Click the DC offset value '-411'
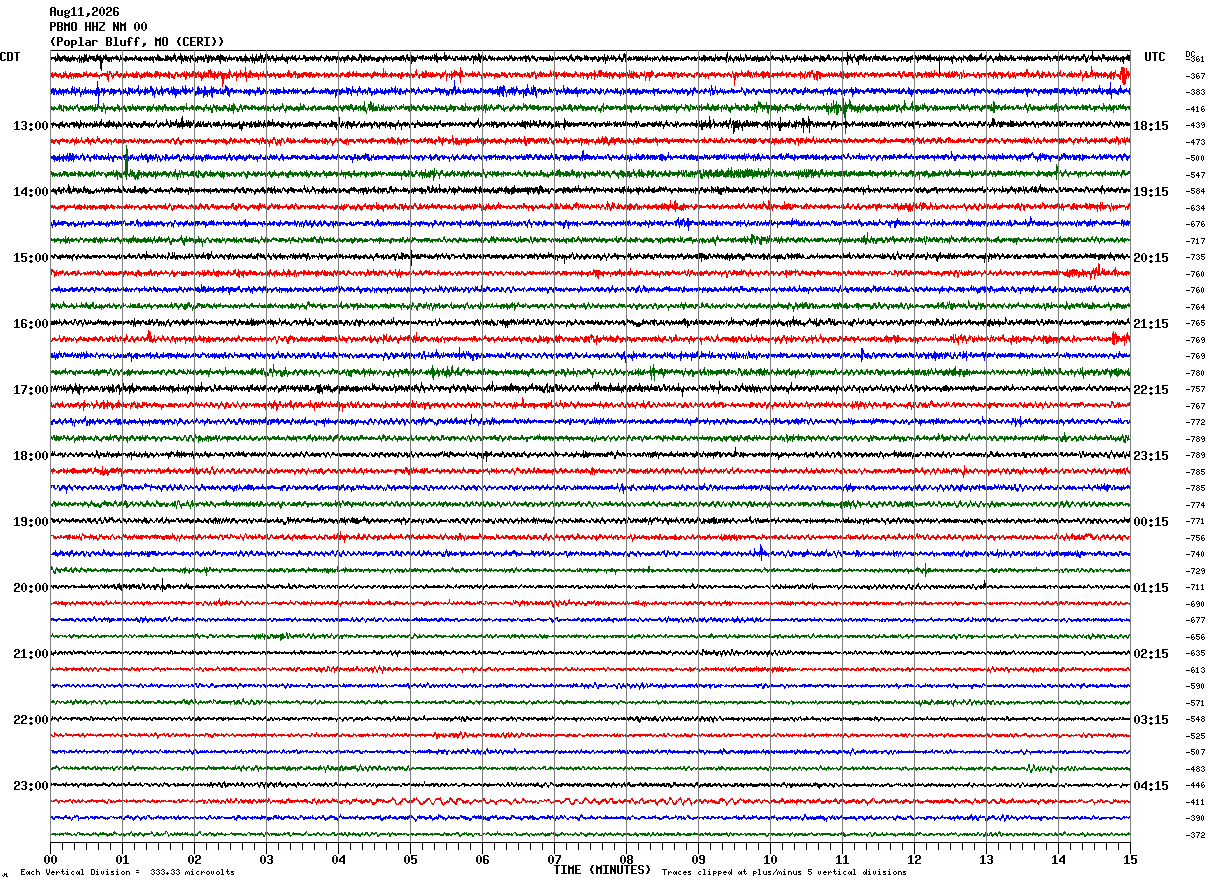 coord(1195,802)
